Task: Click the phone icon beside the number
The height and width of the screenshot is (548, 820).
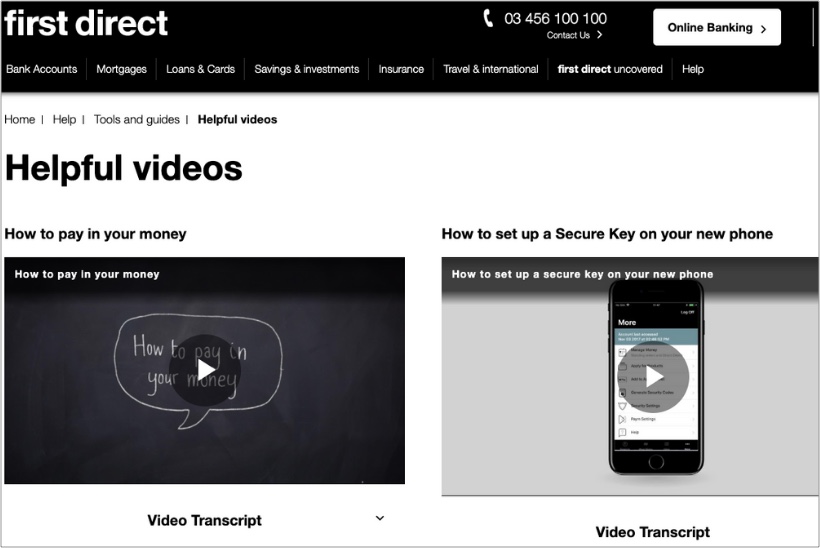Action: [488, 18]
